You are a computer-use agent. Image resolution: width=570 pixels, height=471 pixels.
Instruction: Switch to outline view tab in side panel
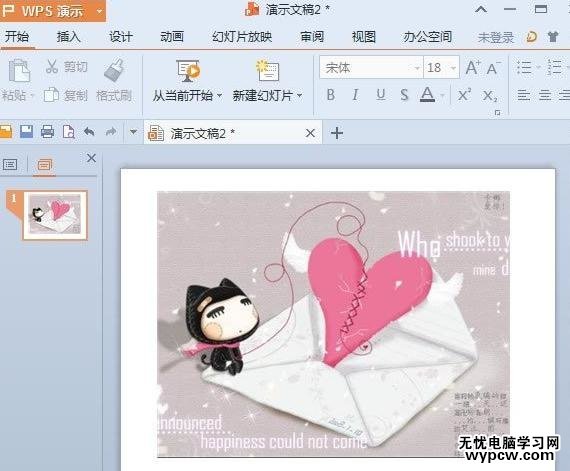coord(10,165)
